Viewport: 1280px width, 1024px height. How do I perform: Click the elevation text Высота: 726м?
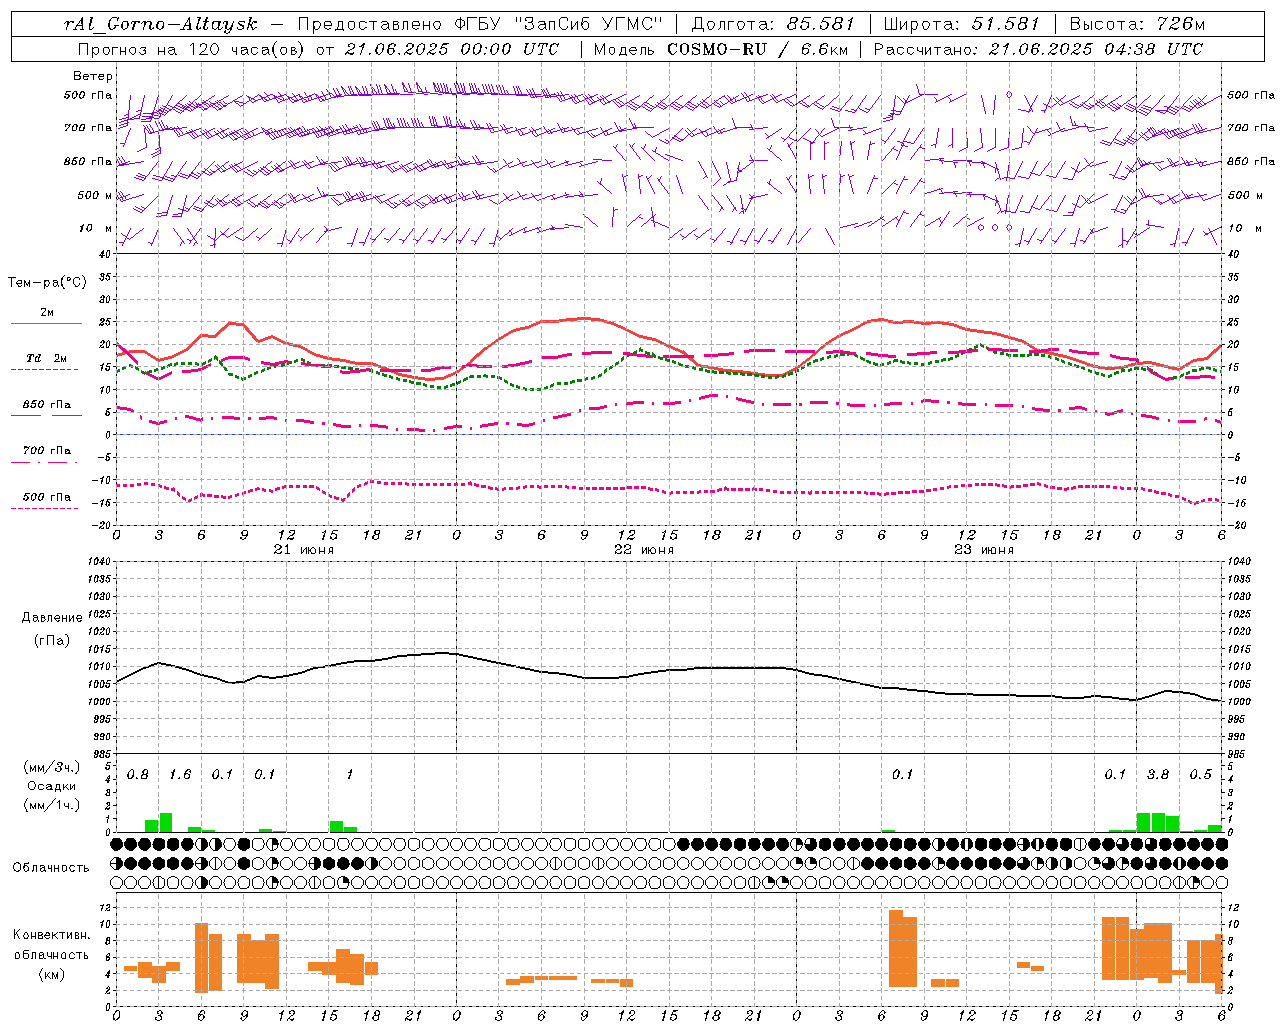point(1137,24)
